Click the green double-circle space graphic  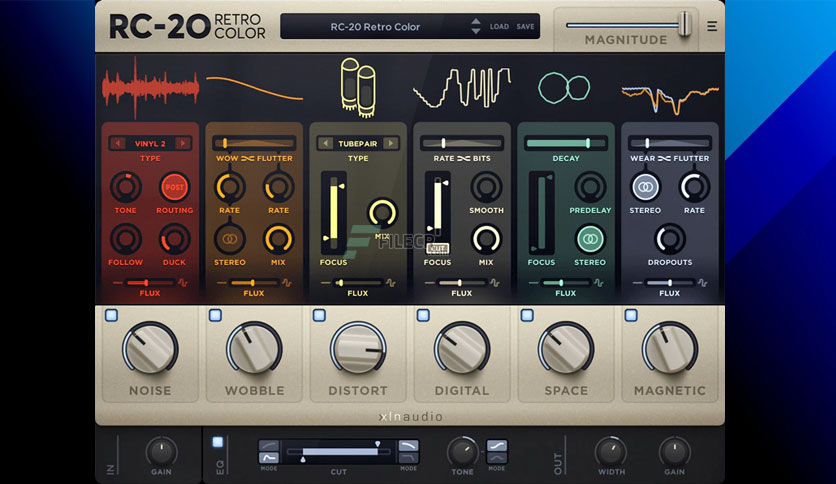click(x=564, y=87)
